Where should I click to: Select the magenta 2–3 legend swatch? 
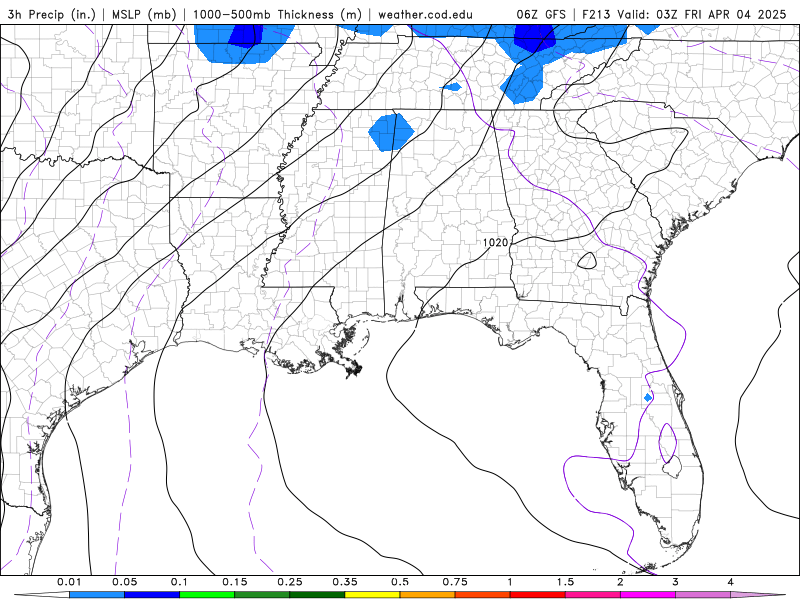pyautogui.click(x=648, y=595)
